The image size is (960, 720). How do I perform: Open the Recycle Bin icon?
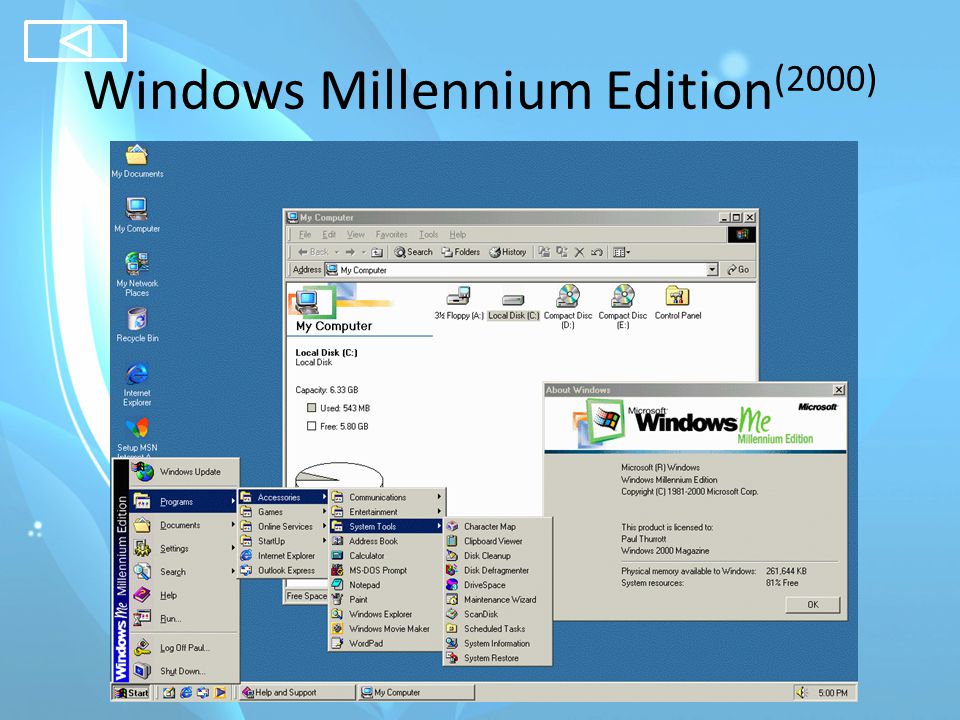(x=137, y=324)
